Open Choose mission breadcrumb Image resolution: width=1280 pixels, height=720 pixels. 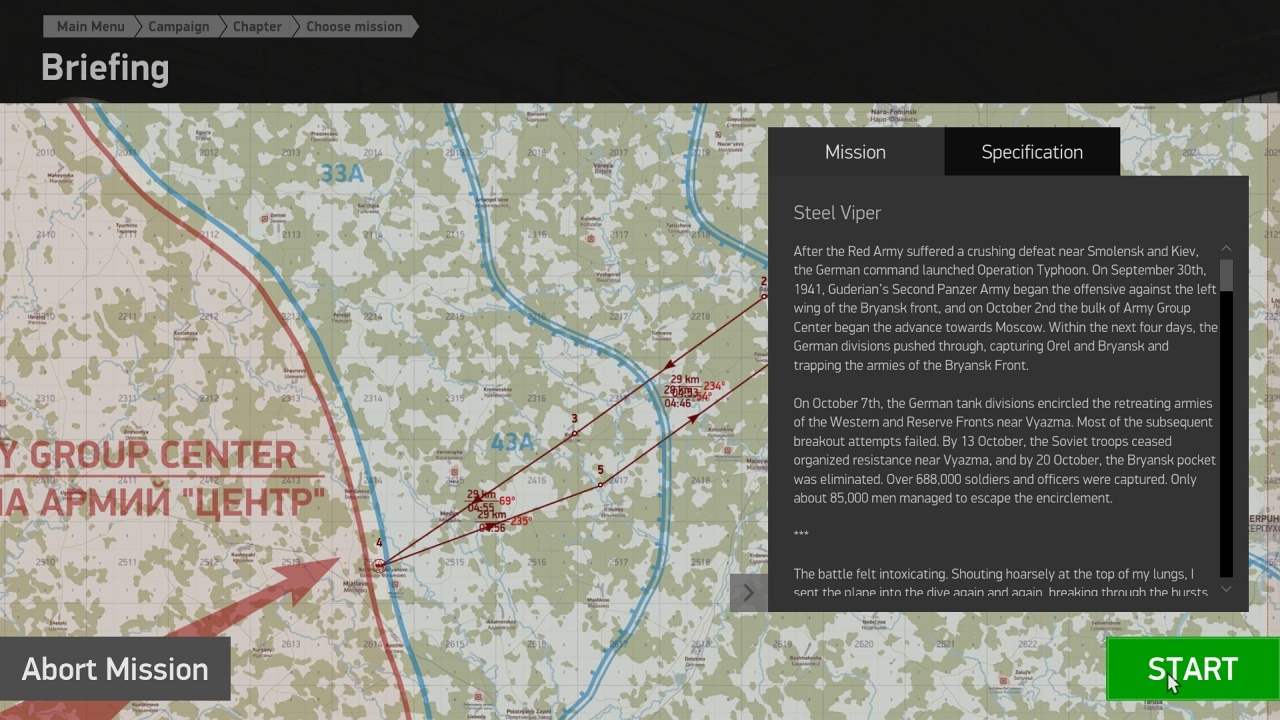pyautogui.click(x=354, y=27)
